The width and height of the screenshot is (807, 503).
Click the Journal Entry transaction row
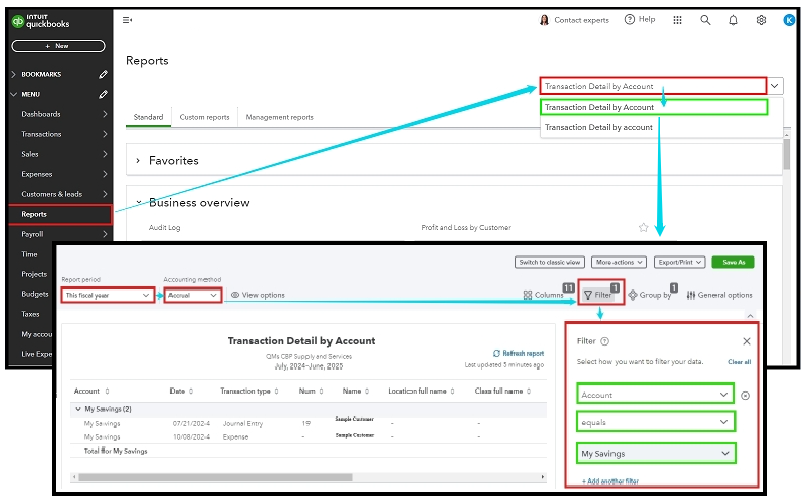308,424
